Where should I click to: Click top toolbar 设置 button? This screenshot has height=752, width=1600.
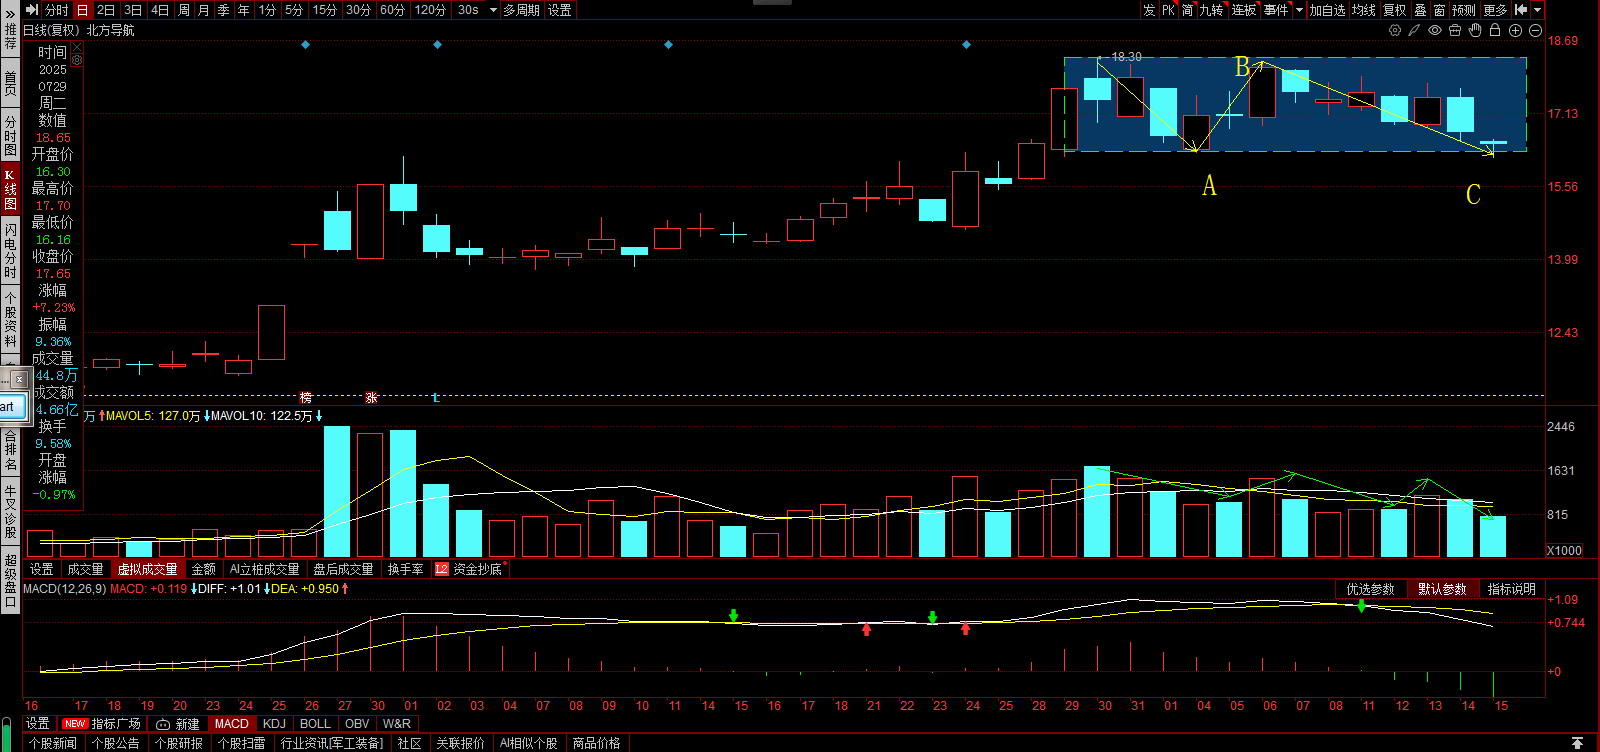560,10
